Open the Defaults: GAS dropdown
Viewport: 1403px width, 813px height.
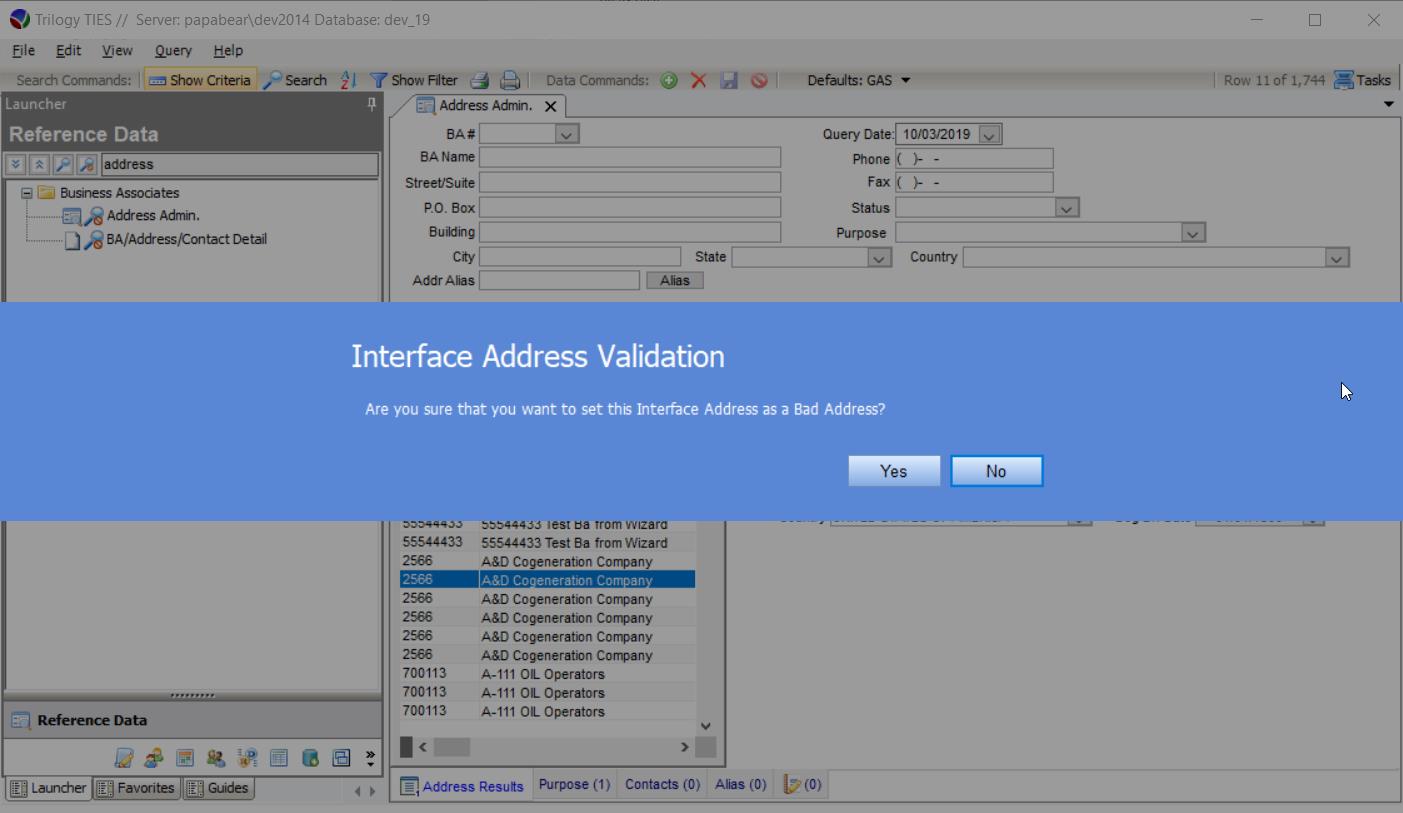click(905, 80)
